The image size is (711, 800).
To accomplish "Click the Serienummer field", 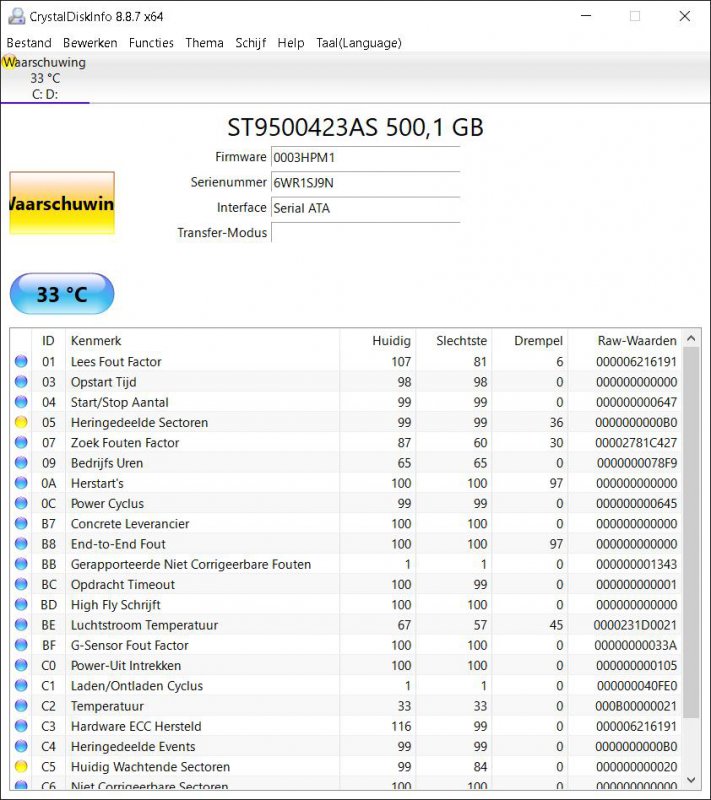I will coord(365,183).
